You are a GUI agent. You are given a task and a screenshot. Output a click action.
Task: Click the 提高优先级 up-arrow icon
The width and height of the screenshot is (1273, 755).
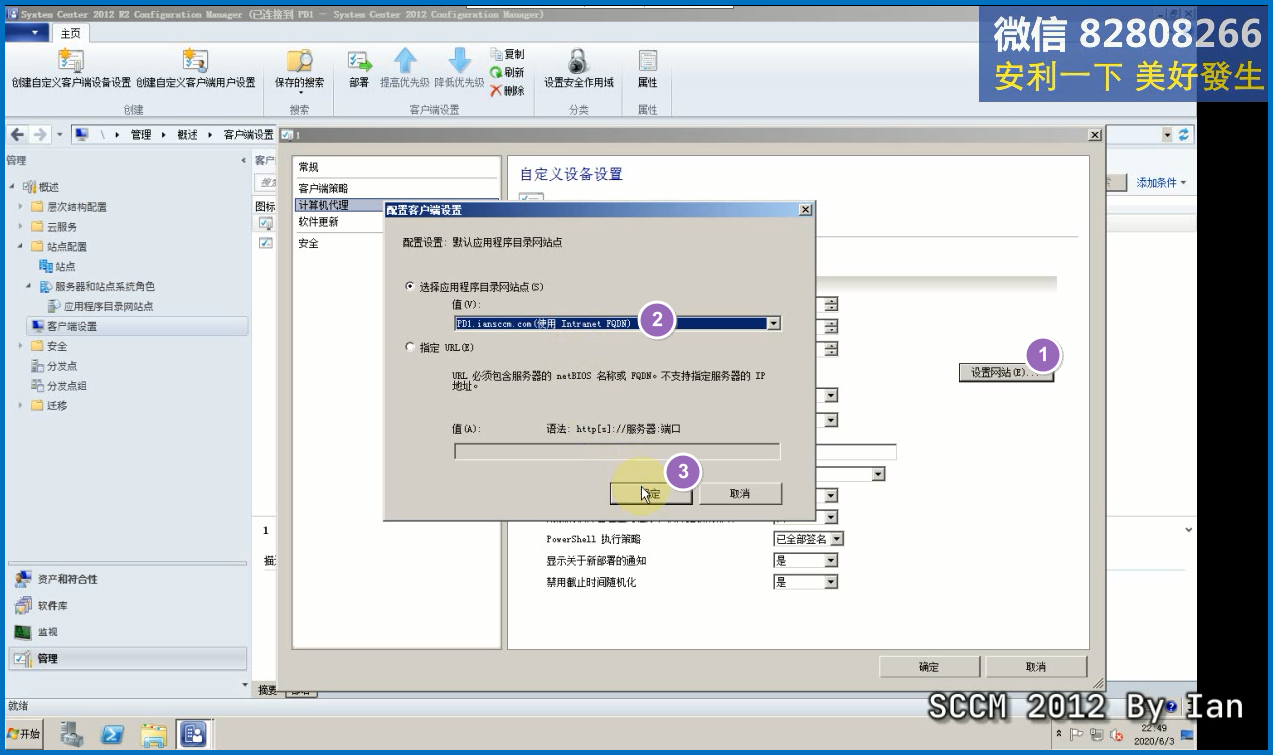coord(405,60)
